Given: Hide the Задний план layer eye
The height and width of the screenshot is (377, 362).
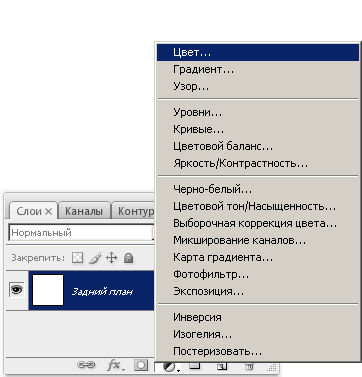Looking at the screenshot, I should click(16, 289).
